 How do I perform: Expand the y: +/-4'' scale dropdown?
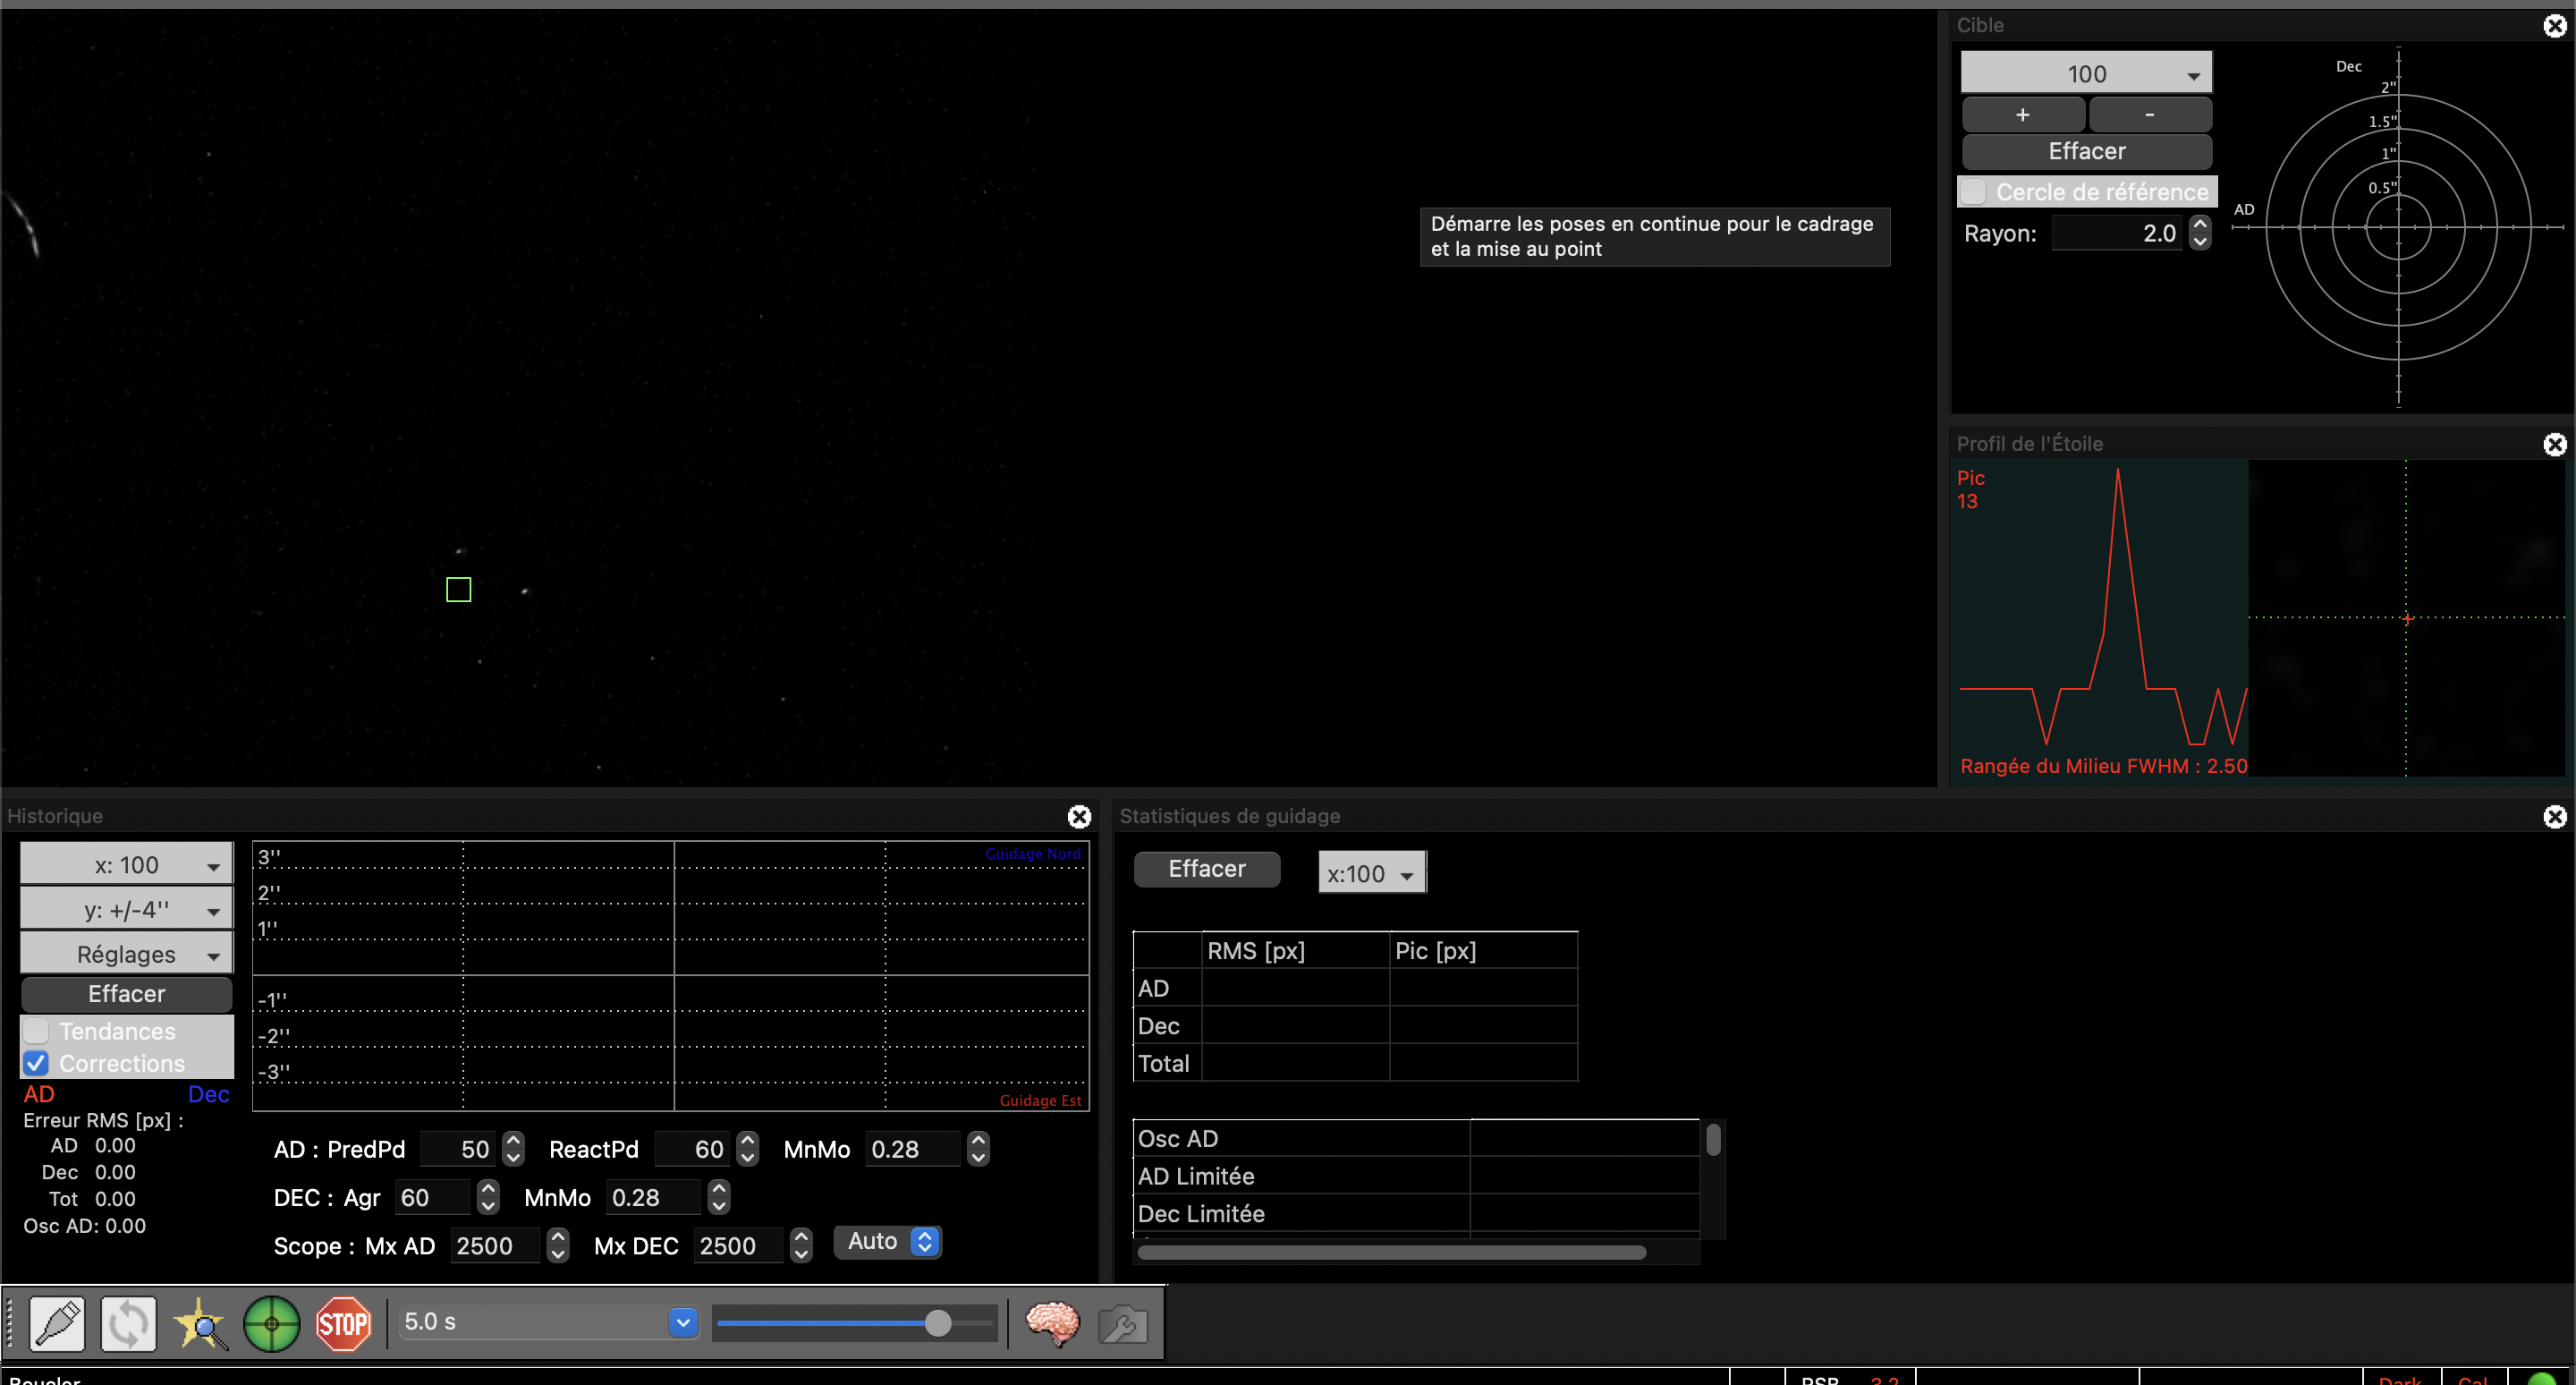click(x=127, y=909)
